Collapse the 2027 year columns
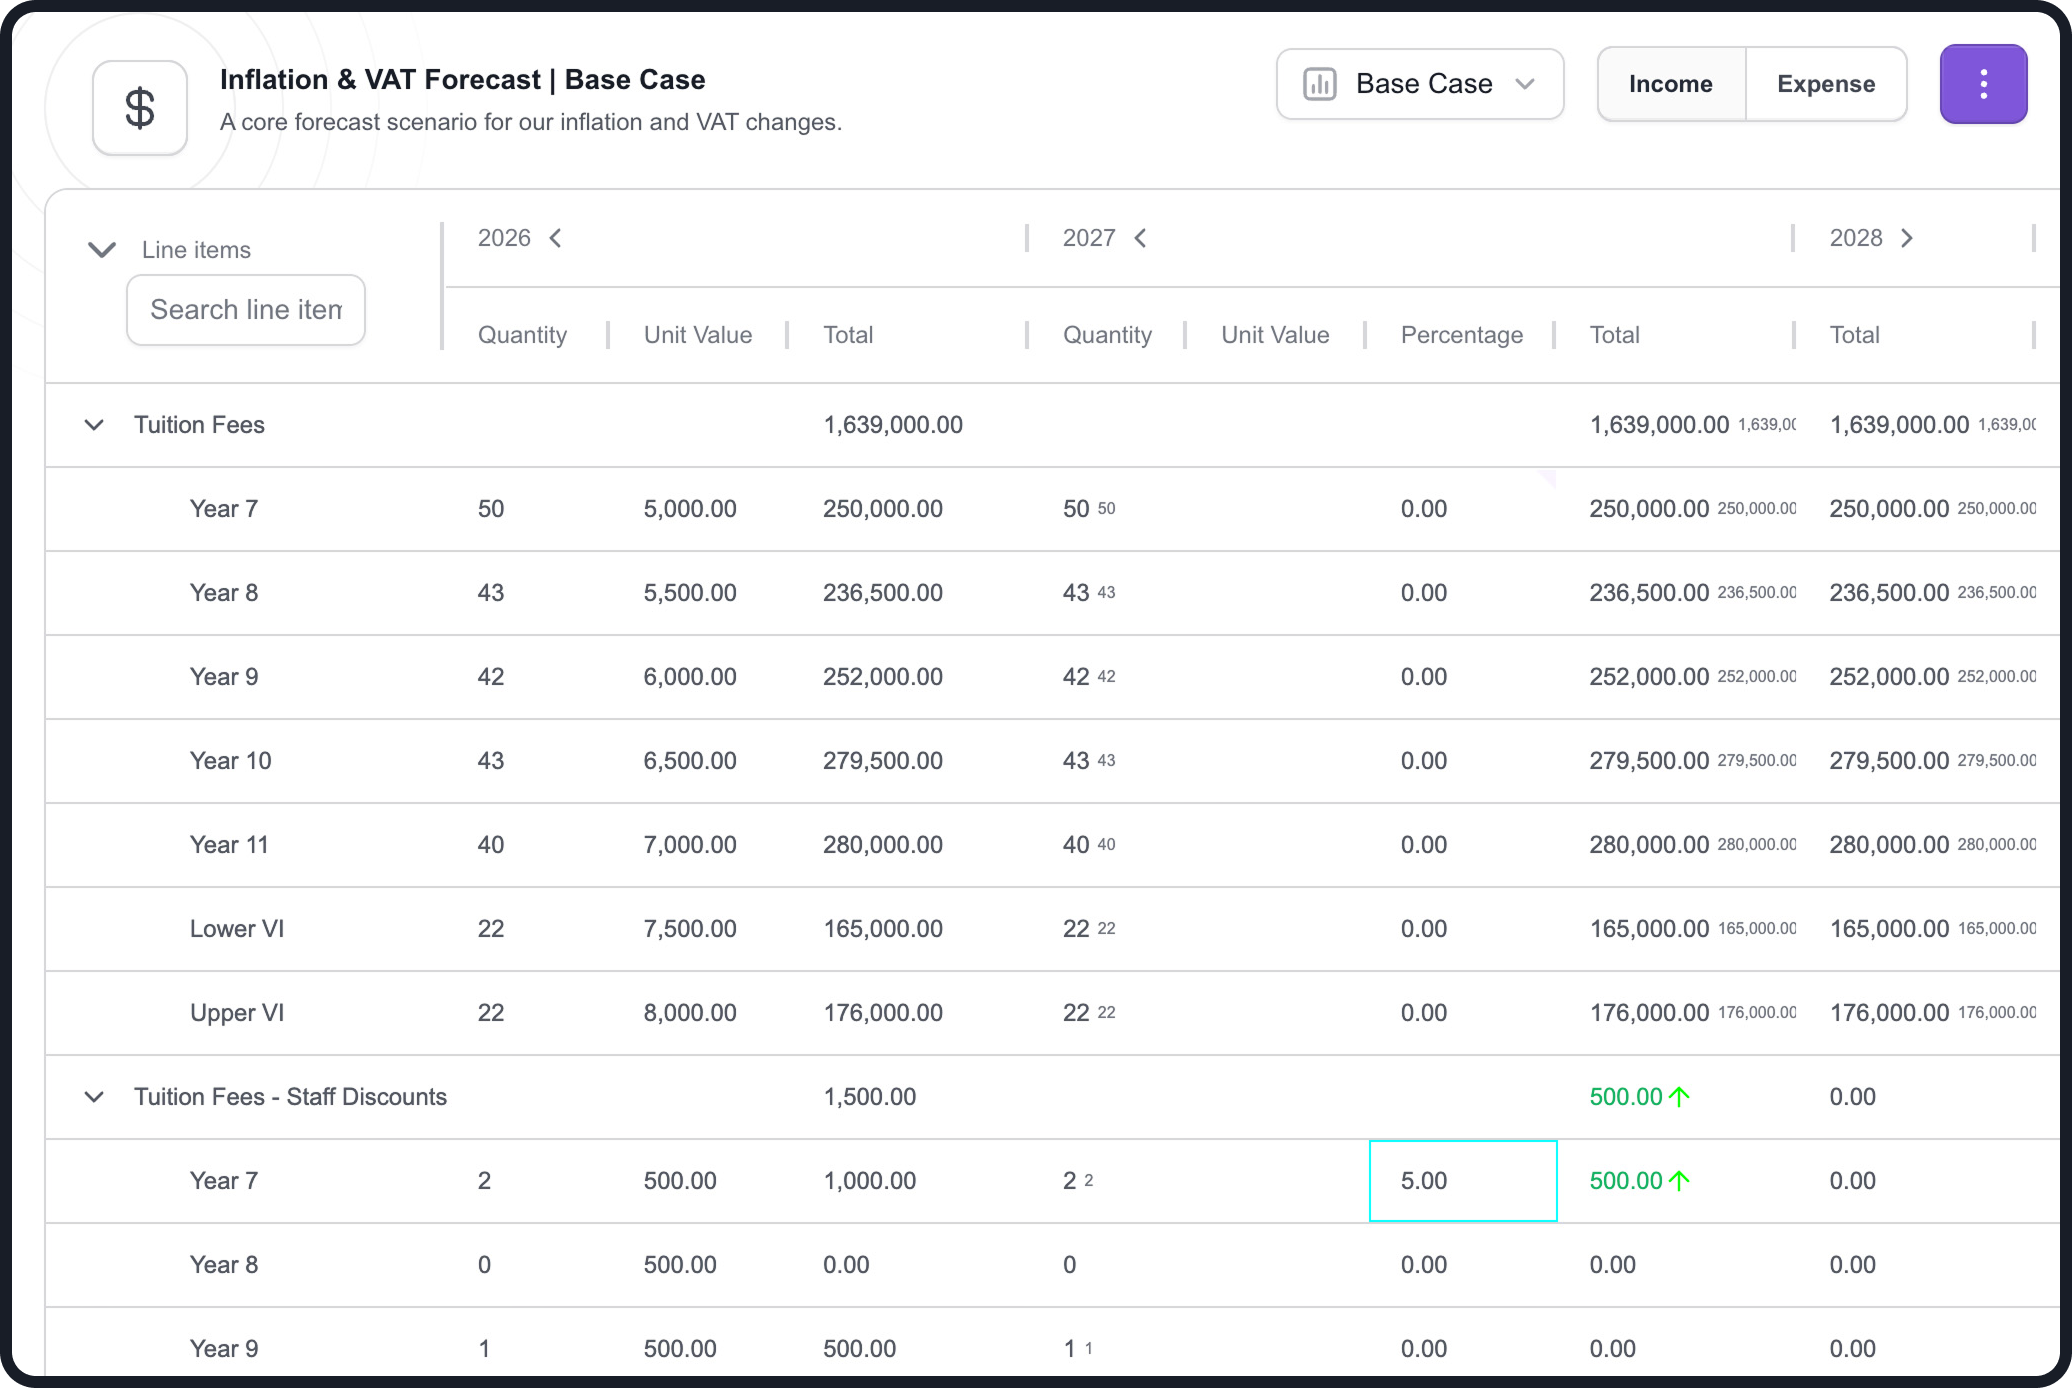The width and height of the screenshot is (2072, 1388). click(x=1141, y=238)
